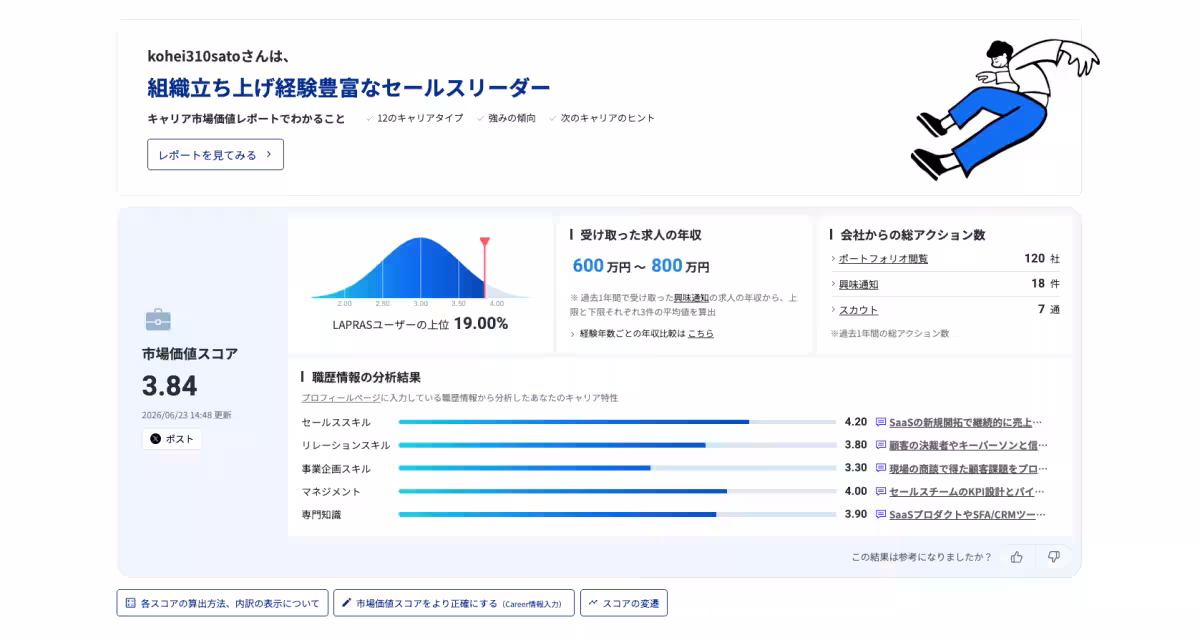Click the 19.00% percentile value

point(480,323)
